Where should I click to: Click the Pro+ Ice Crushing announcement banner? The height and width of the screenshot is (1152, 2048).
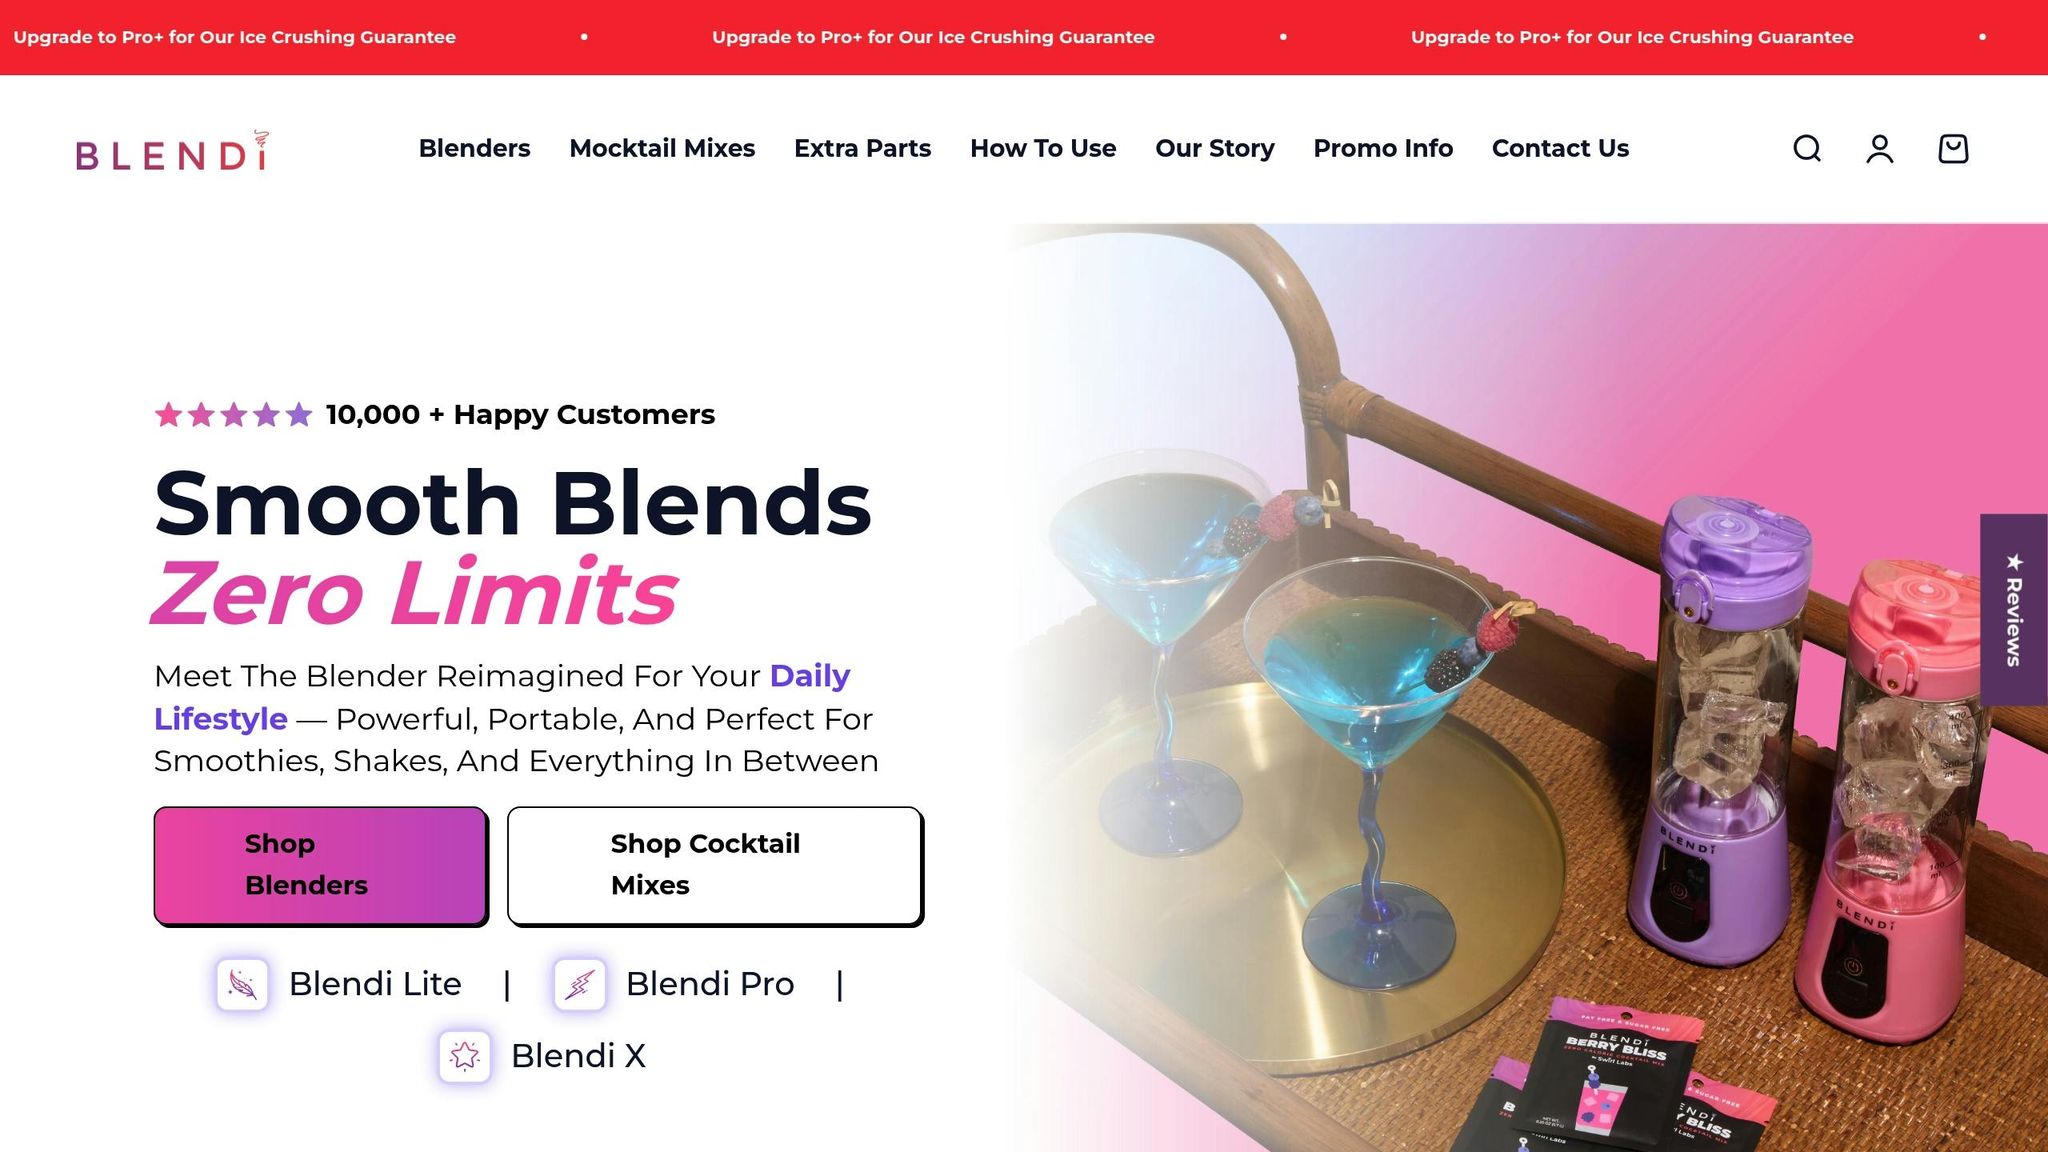[1024, 37]
